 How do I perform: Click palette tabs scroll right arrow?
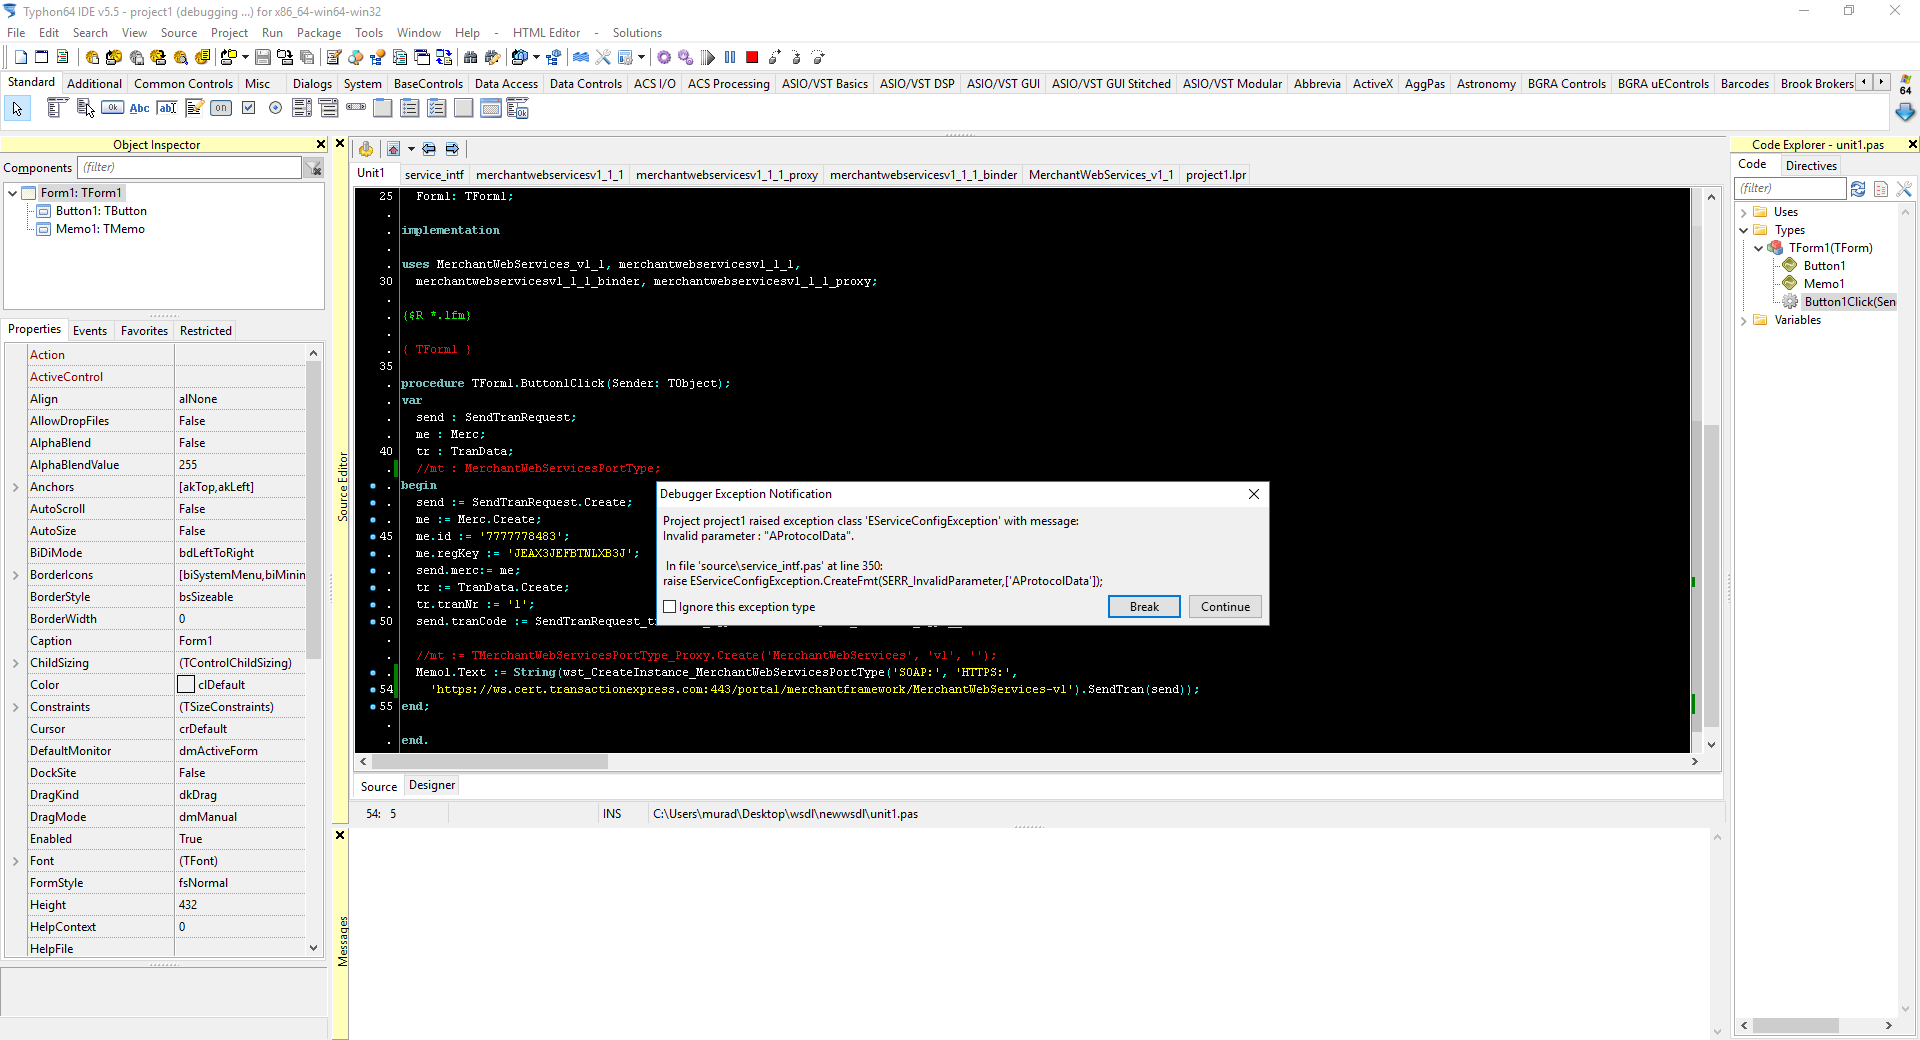[x=1882, y=82]
